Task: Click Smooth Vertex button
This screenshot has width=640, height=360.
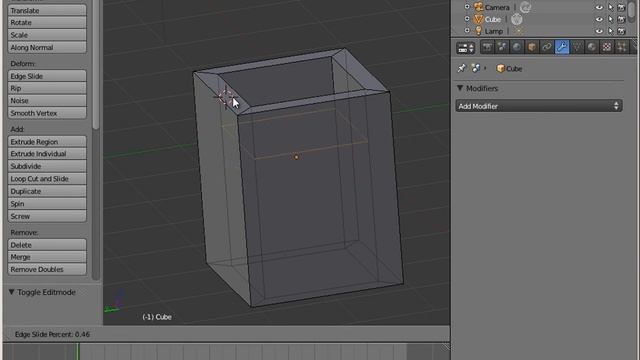Action: click(x=47, y=113)
